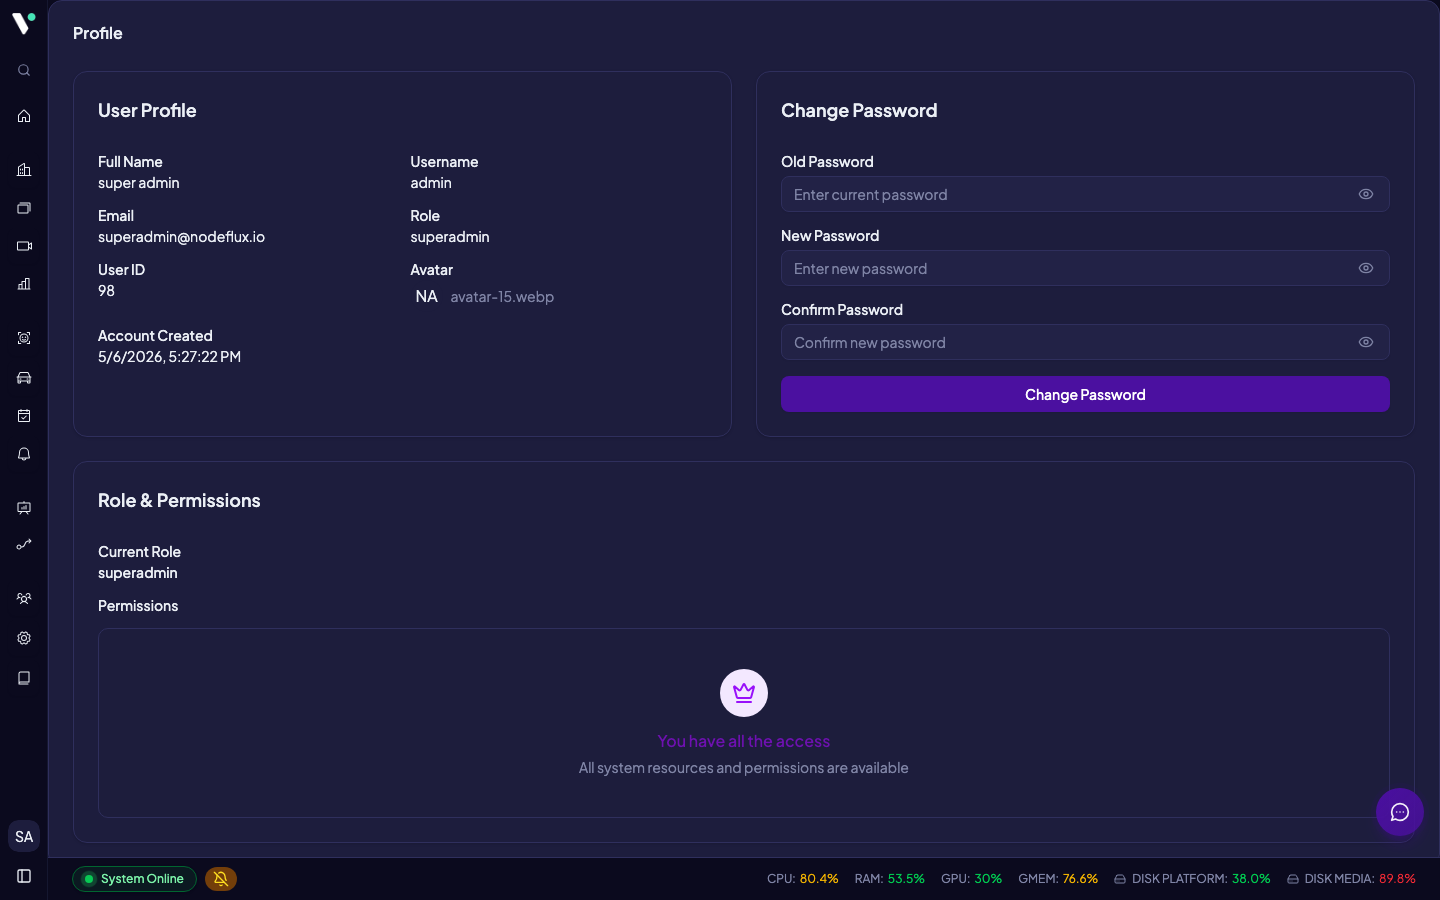Click the 'superadmin' value under Current Role
Screen dimensions: 1440x900
point(138,573)
